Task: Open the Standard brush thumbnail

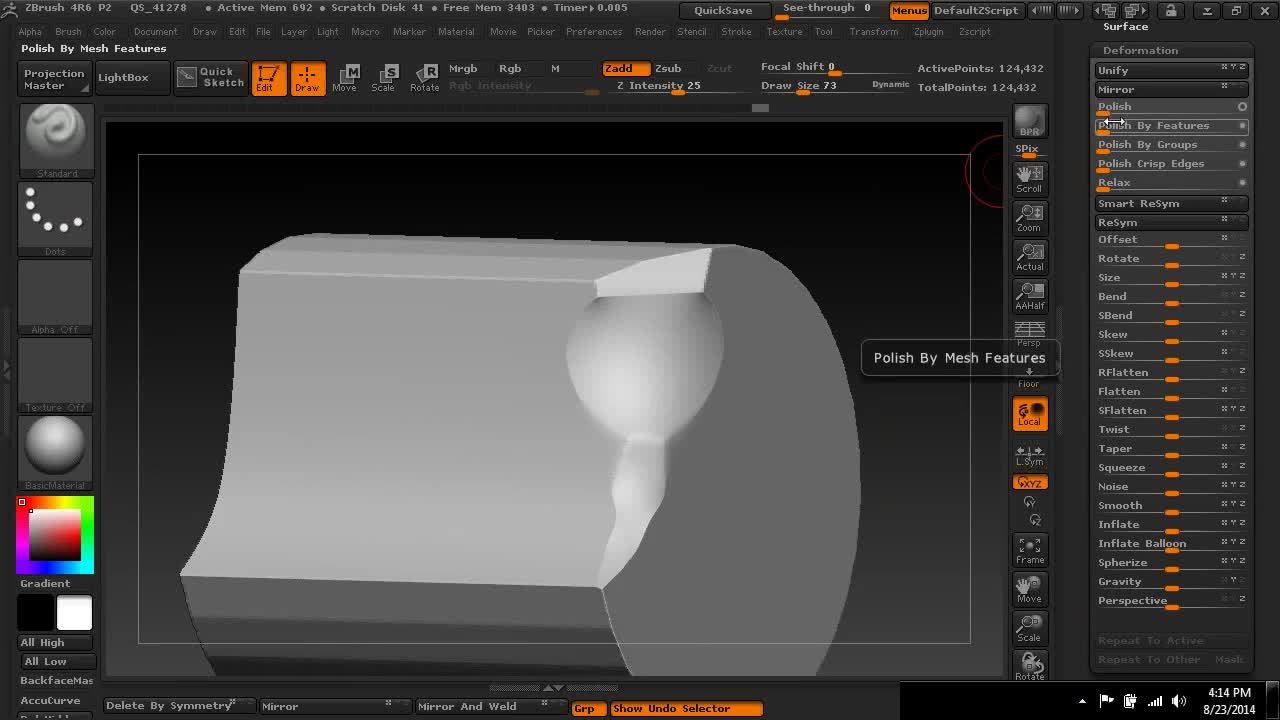Action: (x=55, y=140)
